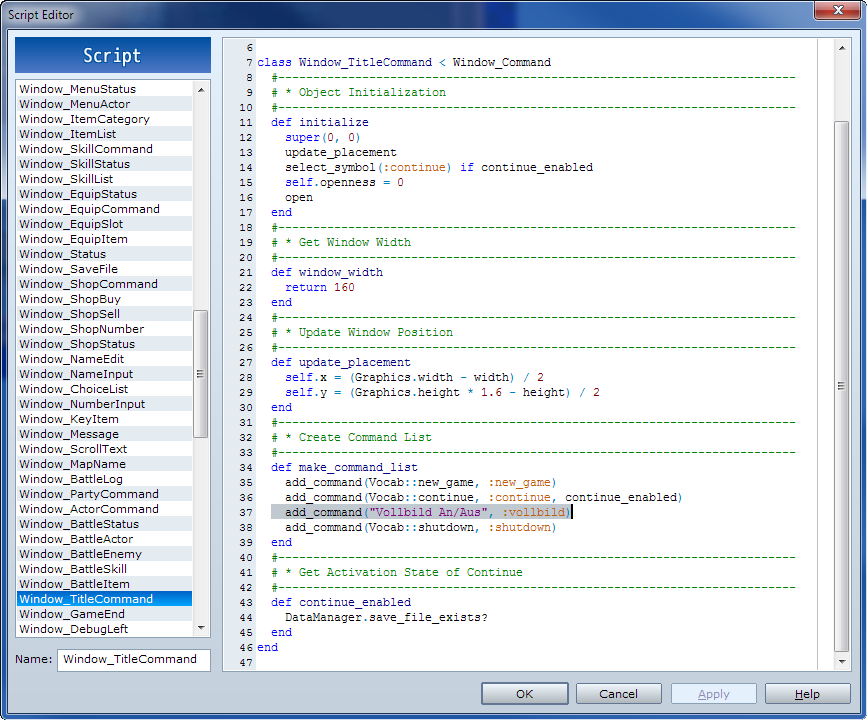Click the 'return 160' code line
Screen dimensions: 868x721
[x=320, y=287]
